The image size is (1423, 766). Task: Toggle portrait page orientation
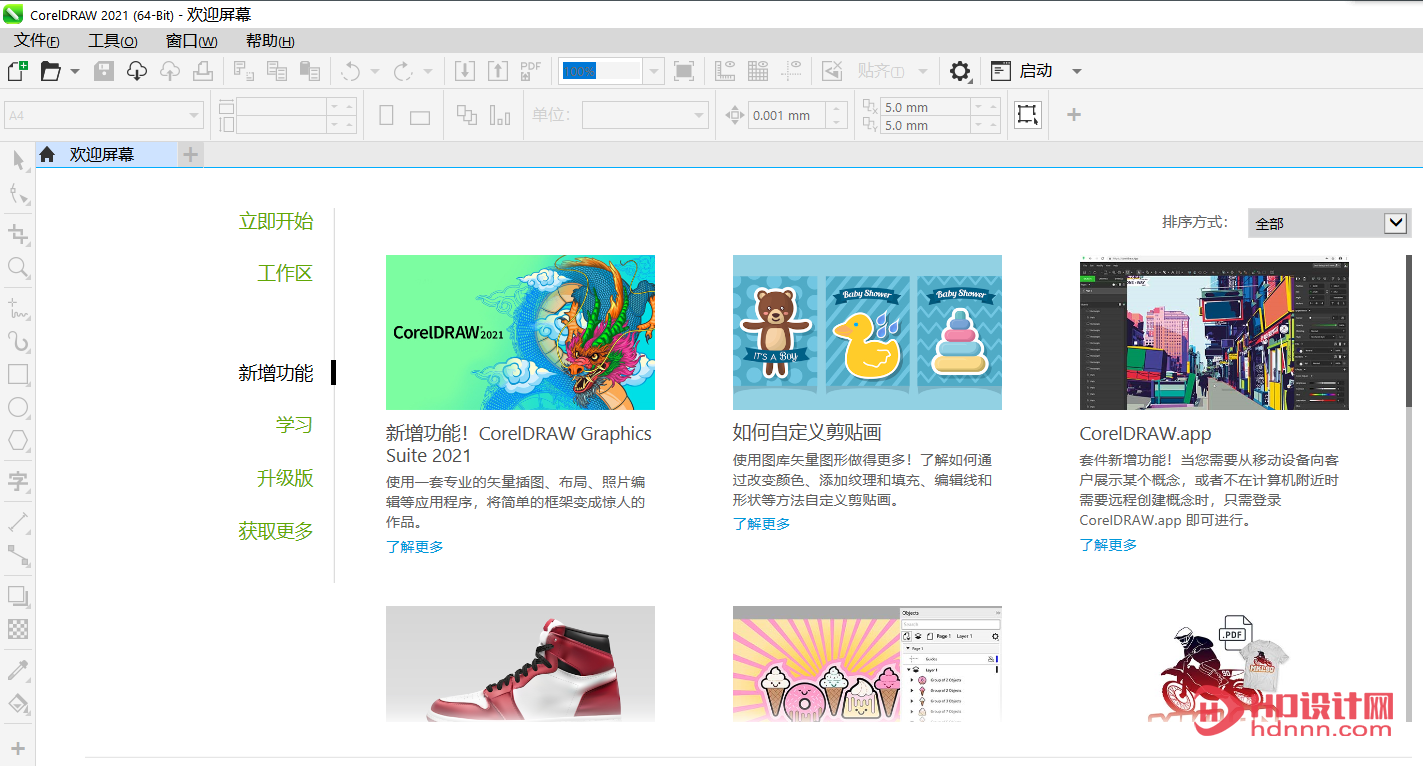(387, 116)
